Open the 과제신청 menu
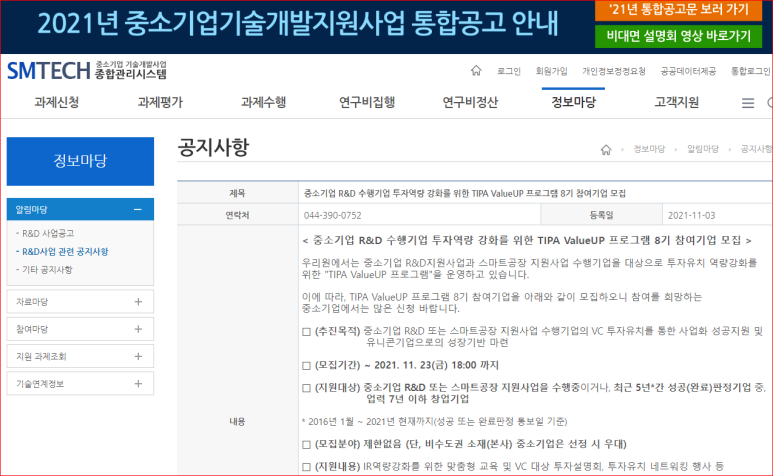 (x=57, y=102)
